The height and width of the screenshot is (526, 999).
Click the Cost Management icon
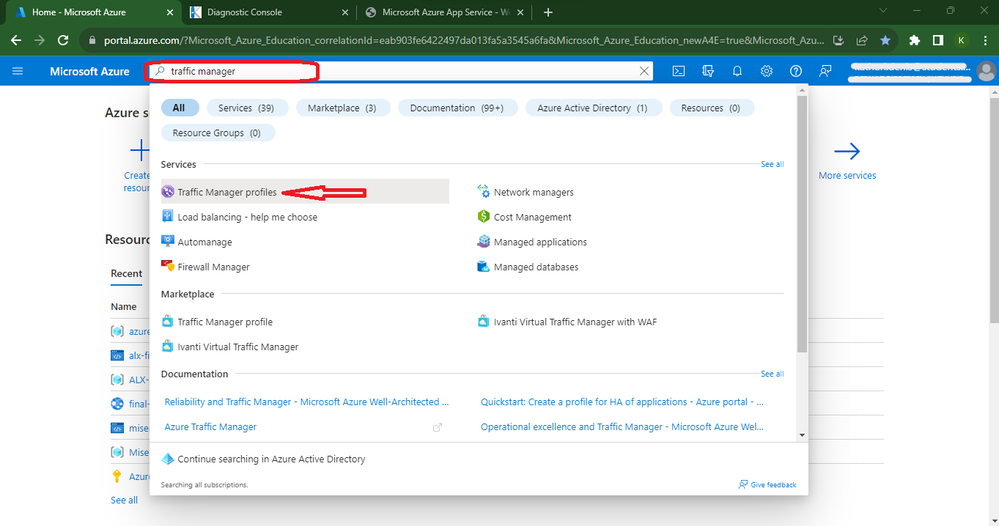point(484,217)
